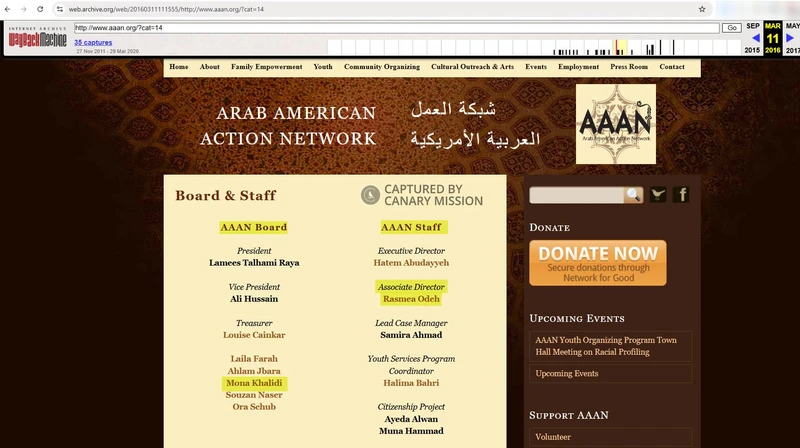Viewport: 800px width, 448px height.
Task: Click the site search input box
Action: [577, 195]
